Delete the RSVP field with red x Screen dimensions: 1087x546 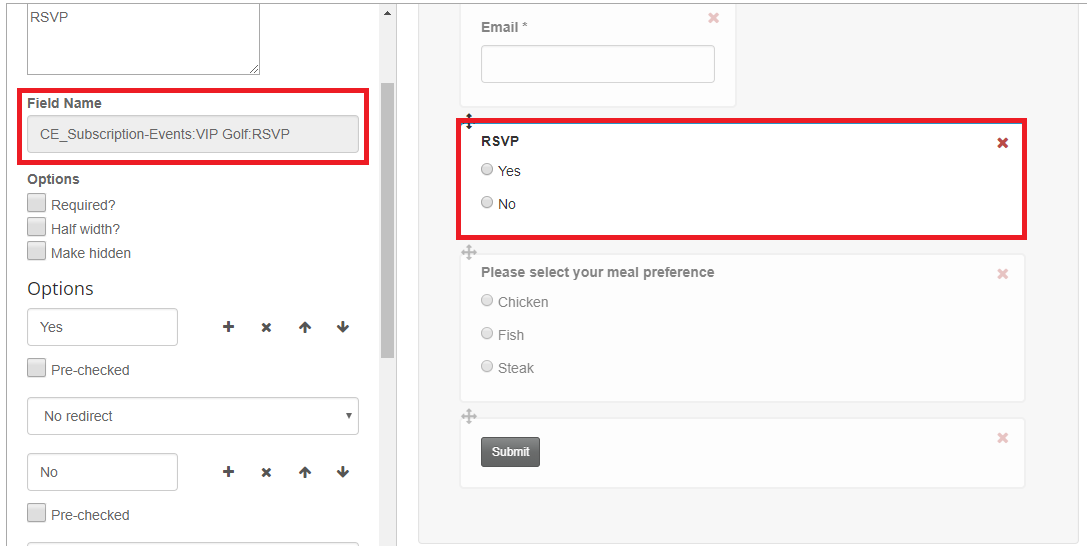pos(1002,143)
